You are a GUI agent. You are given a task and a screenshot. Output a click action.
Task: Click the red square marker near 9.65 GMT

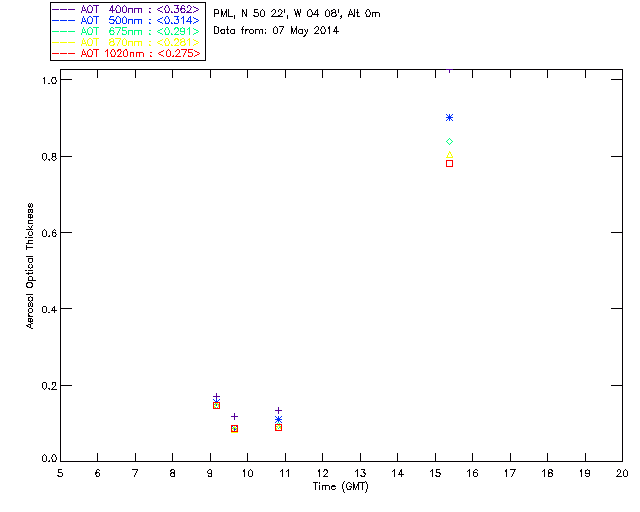click(234, 429)
